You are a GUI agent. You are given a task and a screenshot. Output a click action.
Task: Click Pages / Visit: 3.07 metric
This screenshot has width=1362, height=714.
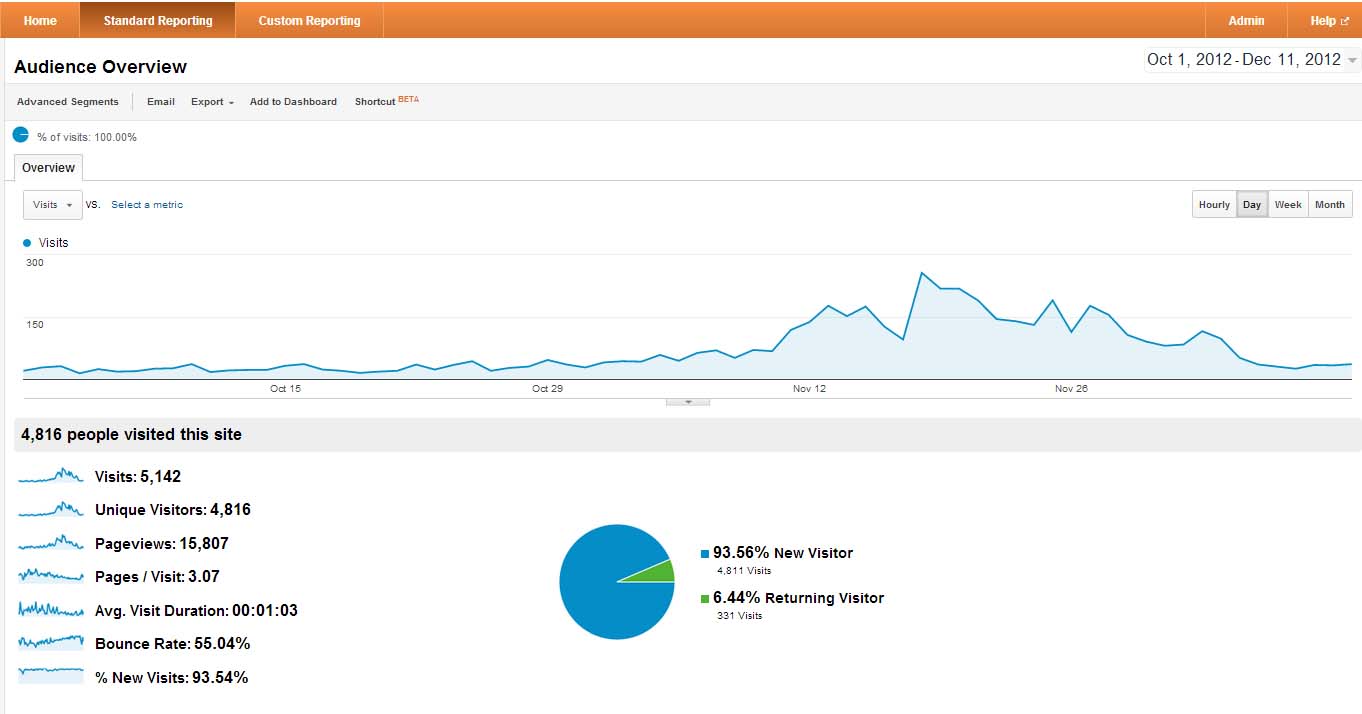click(157, 577)
